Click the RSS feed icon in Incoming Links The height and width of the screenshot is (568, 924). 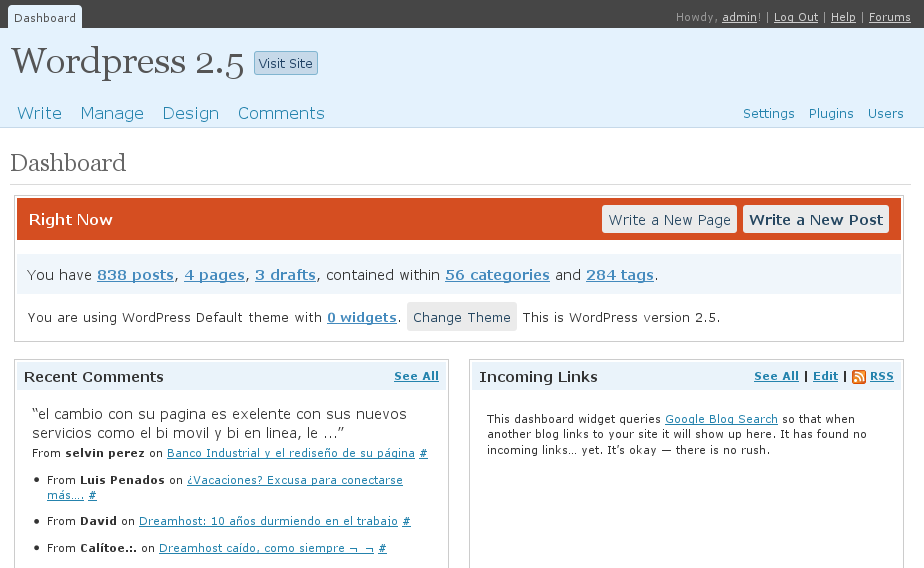[859, 377]
